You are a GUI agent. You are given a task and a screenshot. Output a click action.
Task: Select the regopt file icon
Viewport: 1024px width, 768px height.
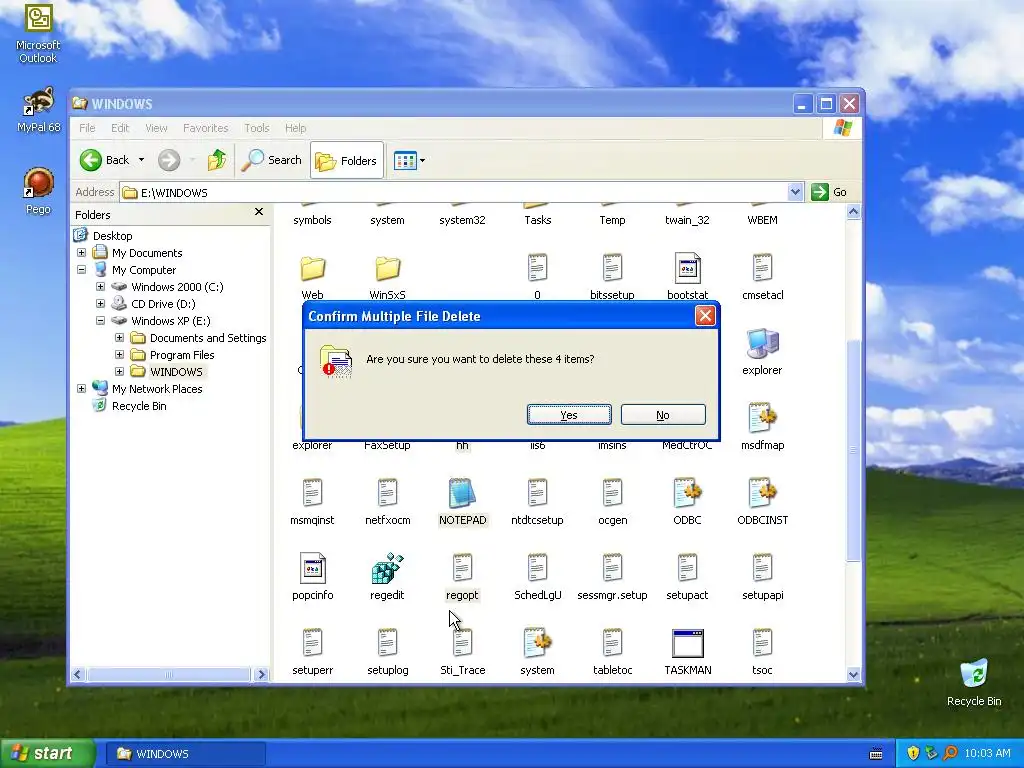(x=462, y=568)
